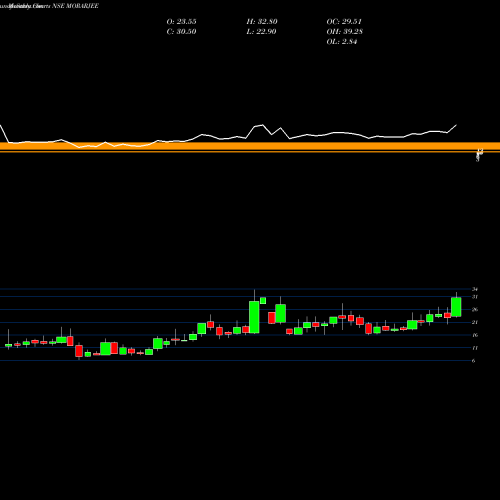
Task: Click the end of the white indicator line
Action: (456, 125)
